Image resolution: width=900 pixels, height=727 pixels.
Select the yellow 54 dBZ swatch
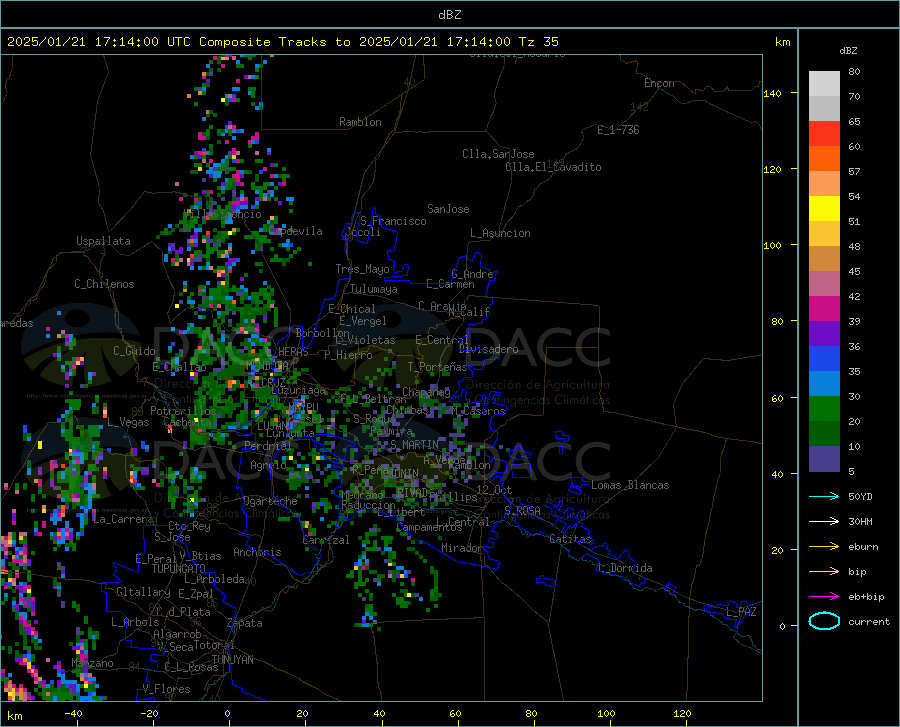[x=824, y=209]
